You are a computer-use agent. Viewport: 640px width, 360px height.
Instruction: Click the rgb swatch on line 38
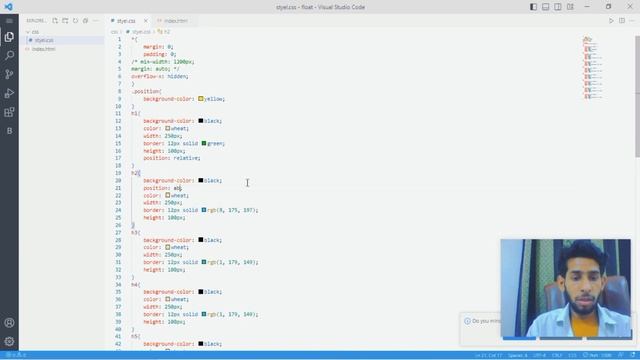click(204, 314)
